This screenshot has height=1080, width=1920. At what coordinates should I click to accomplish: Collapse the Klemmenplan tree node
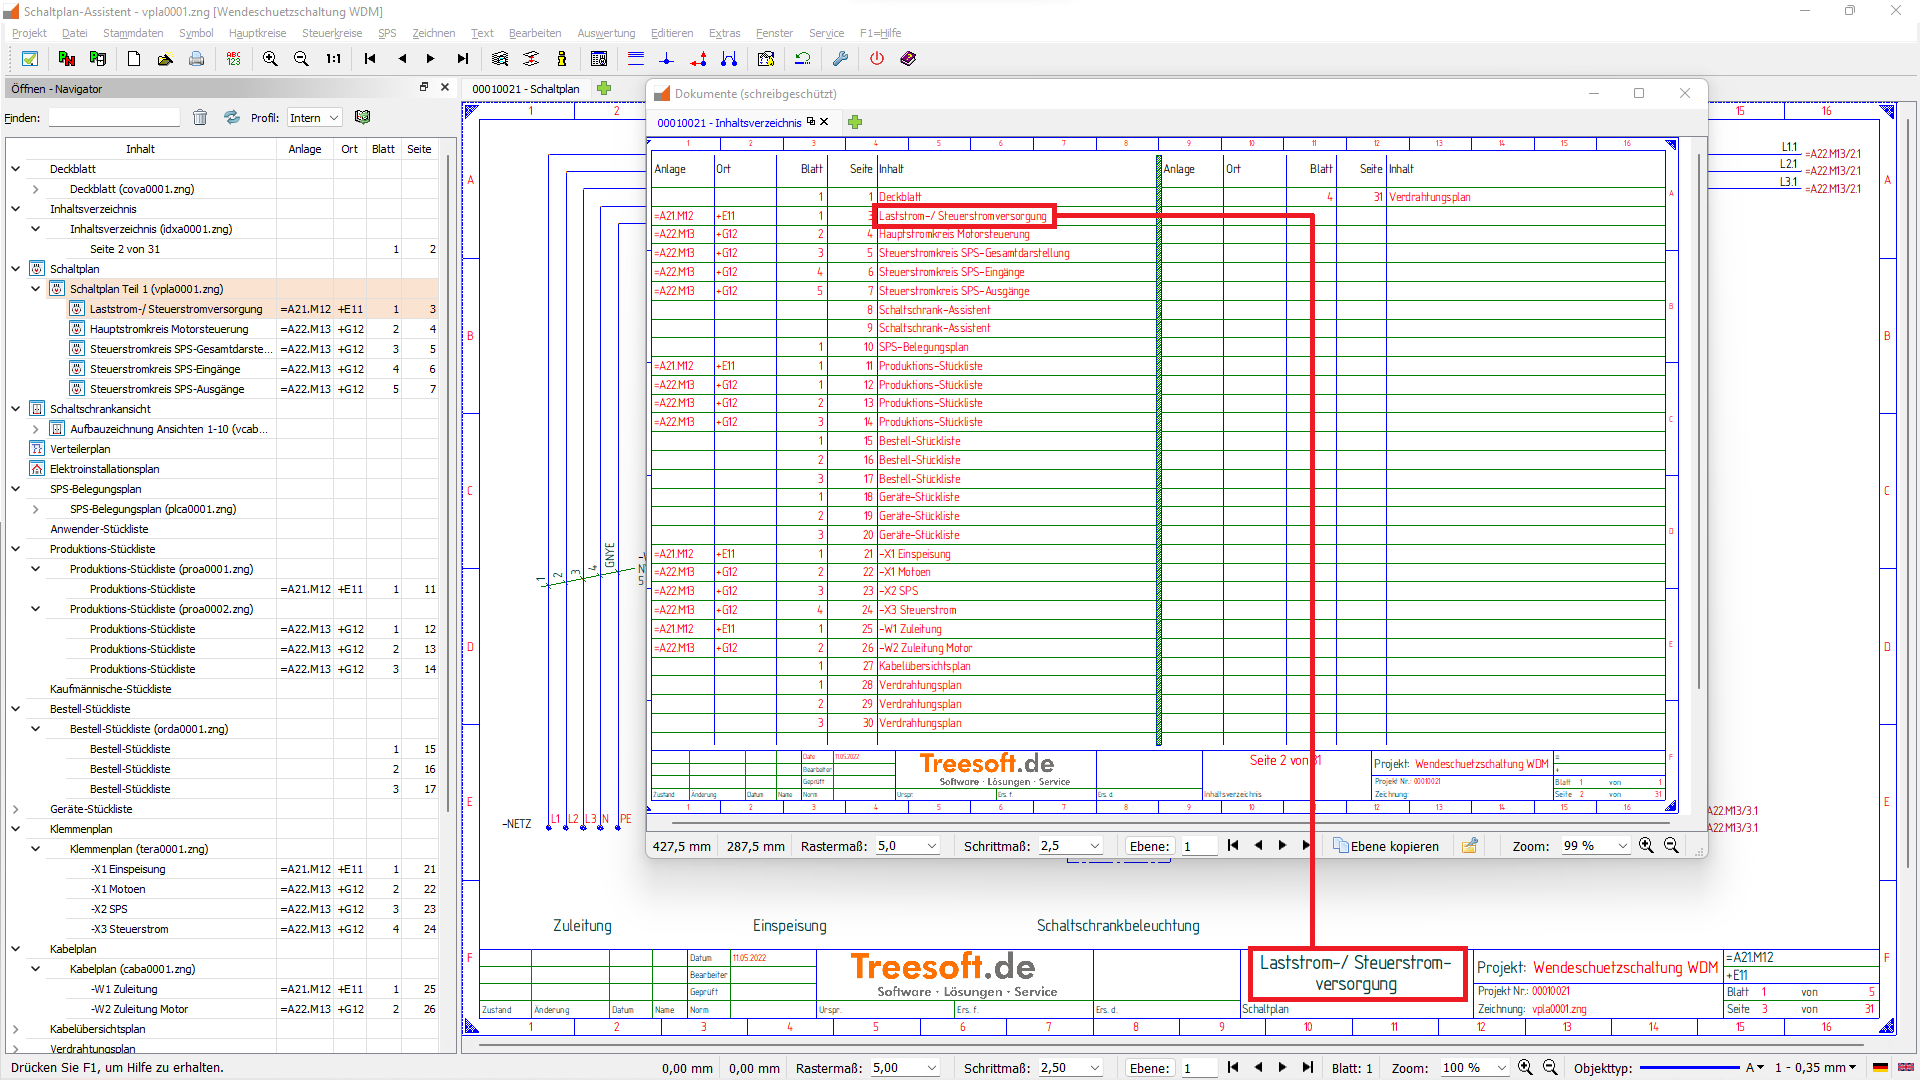point(15,829)
